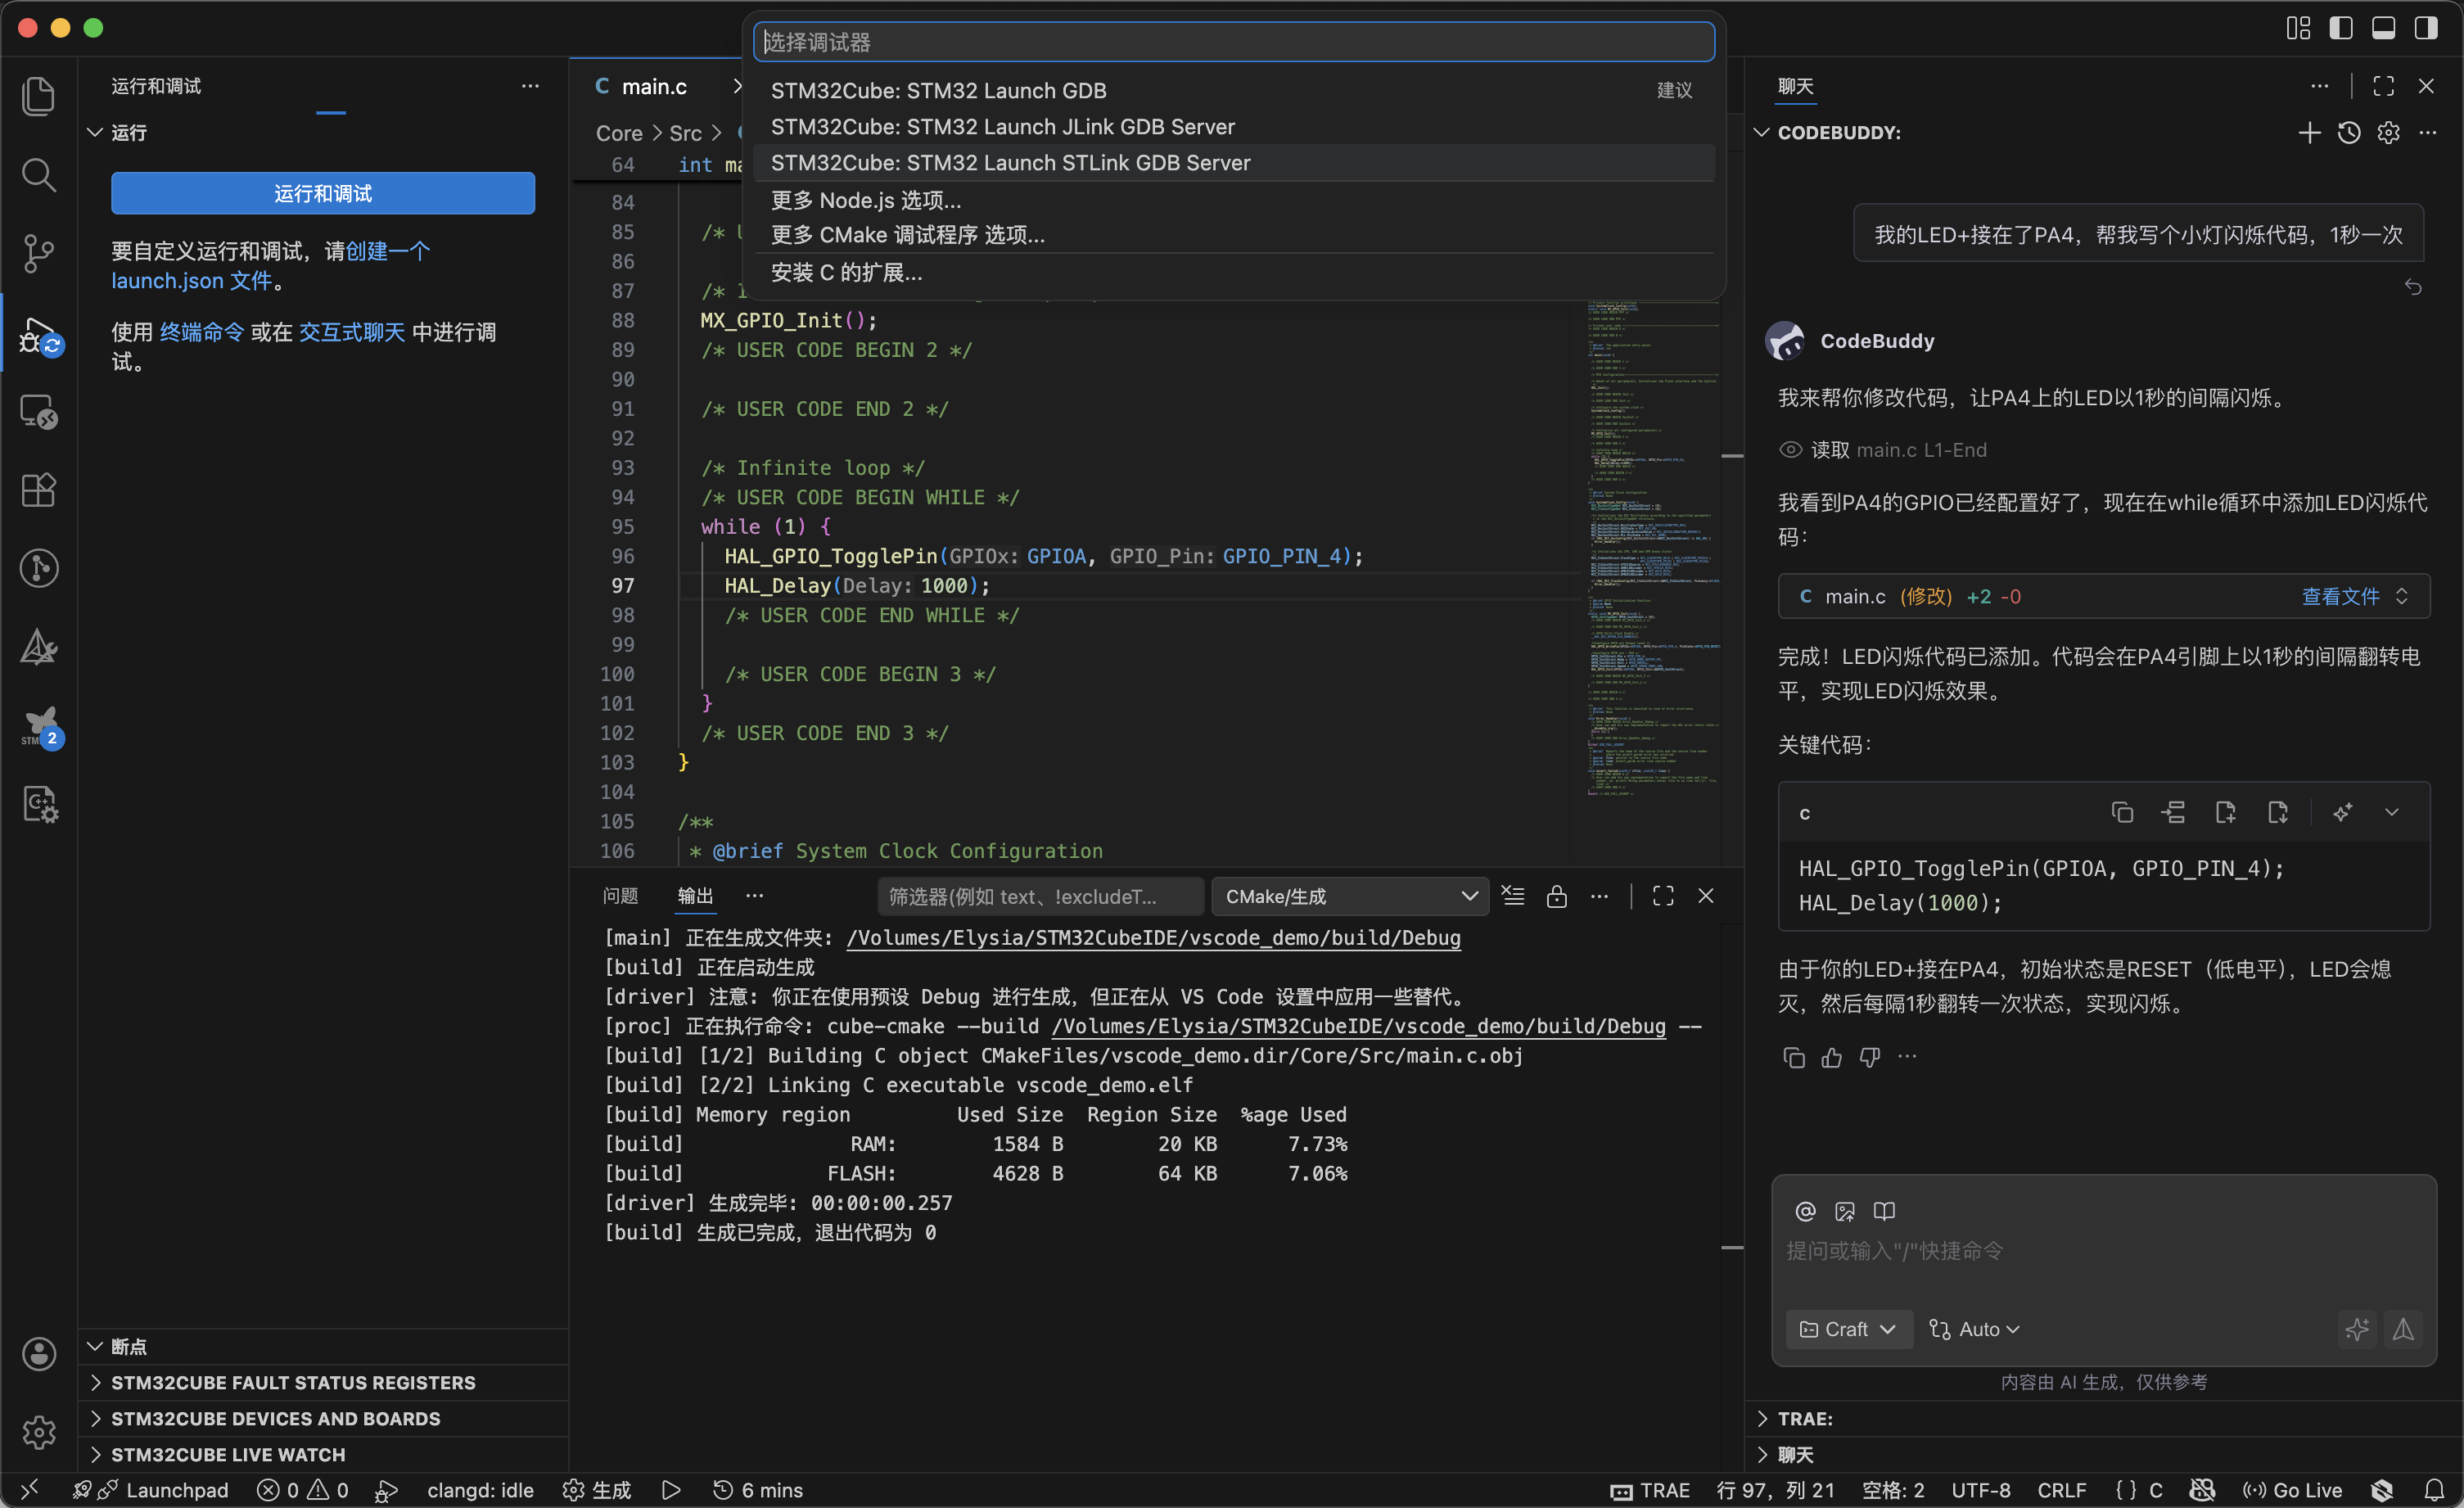Open the CMake/生成 output channel dropdown
Viewport: 2464px width, 1508px height.
[x=1349, y=896]
